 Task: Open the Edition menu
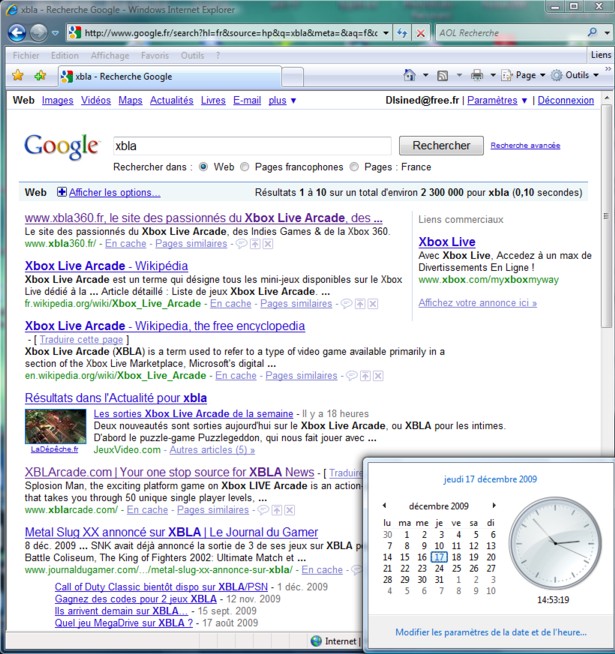[65, 55]
